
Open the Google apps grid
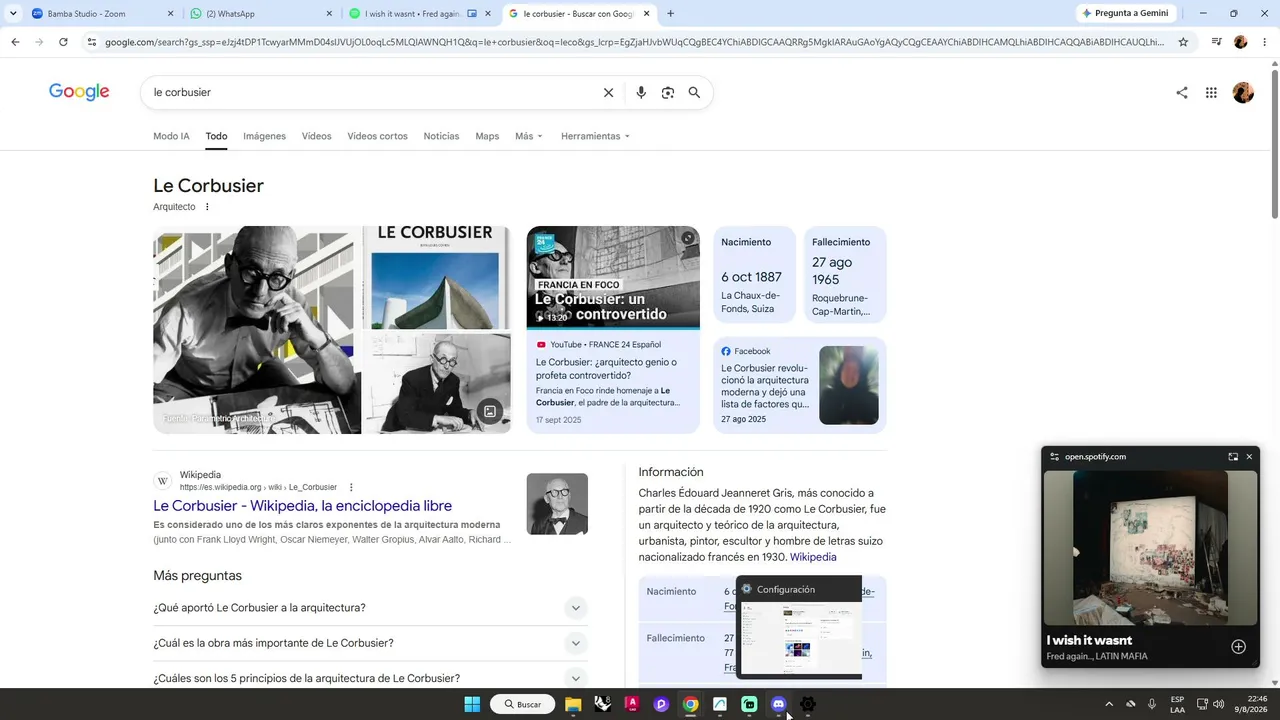click(1211, 93)
